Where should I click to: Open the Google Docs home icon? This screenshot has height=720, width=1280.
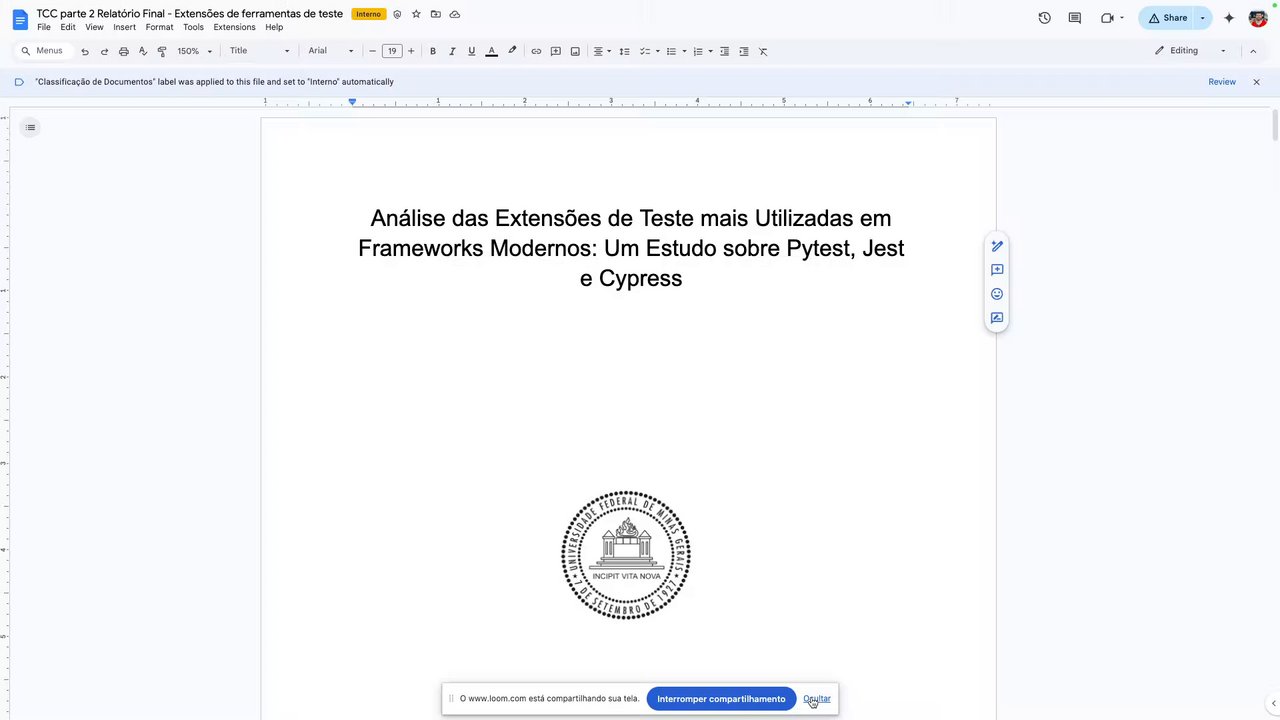pos(19,19)
